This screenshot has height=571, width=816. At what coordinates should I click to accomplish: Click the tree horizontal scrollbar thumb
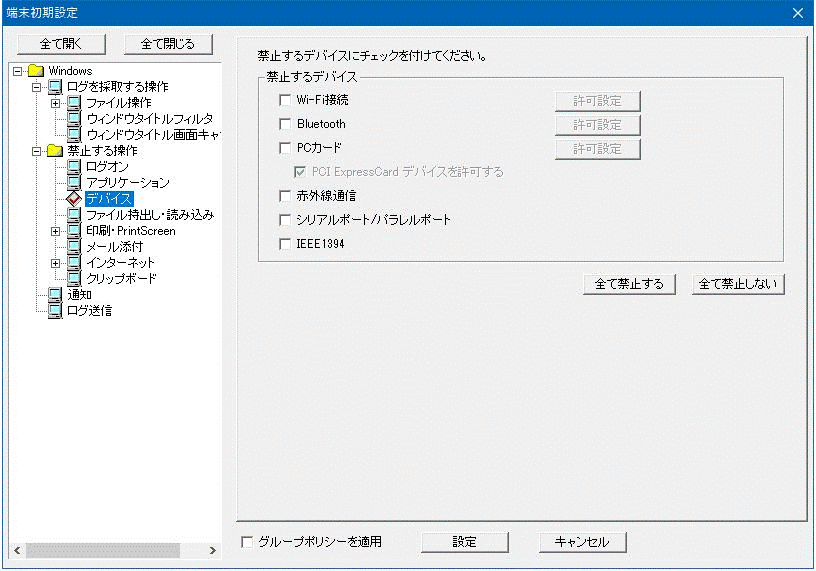point(103,551)
